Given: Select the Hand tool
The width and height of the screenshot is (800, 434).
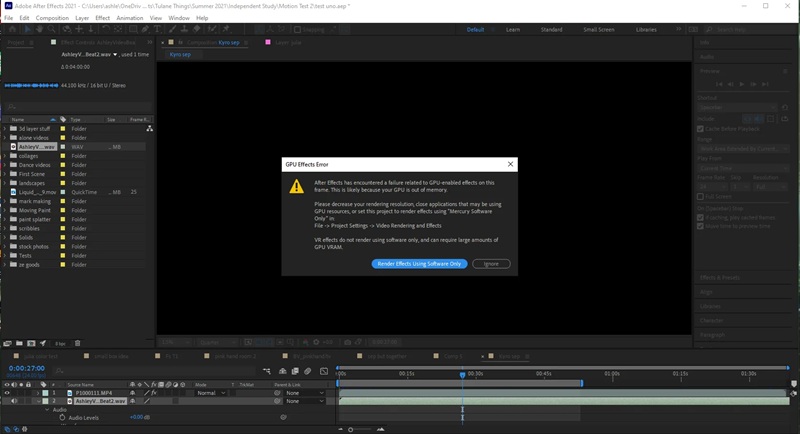Looking at the screenshot, I should (x=39, y=29).
